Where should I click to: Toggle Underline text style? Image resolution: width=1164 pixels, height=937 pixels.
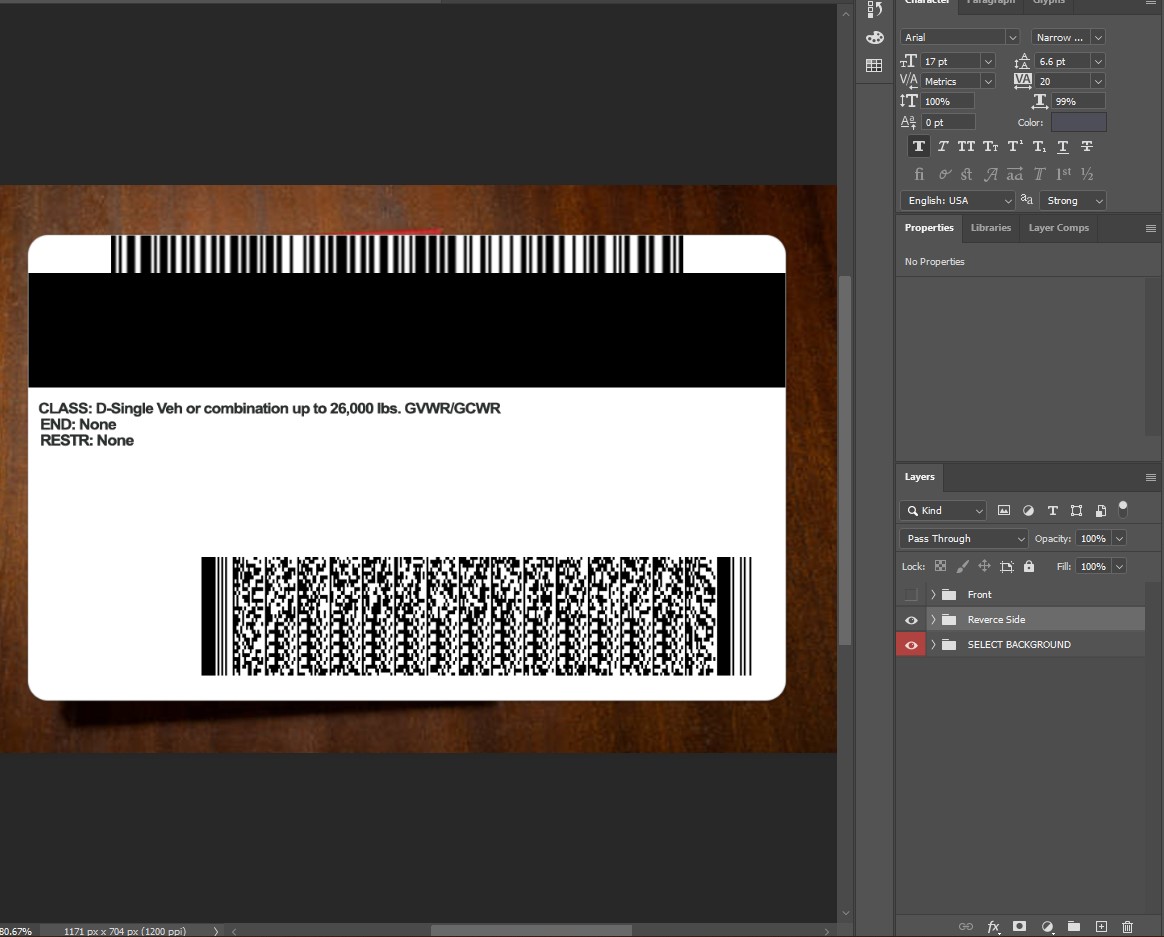(x=1063, y=146)
